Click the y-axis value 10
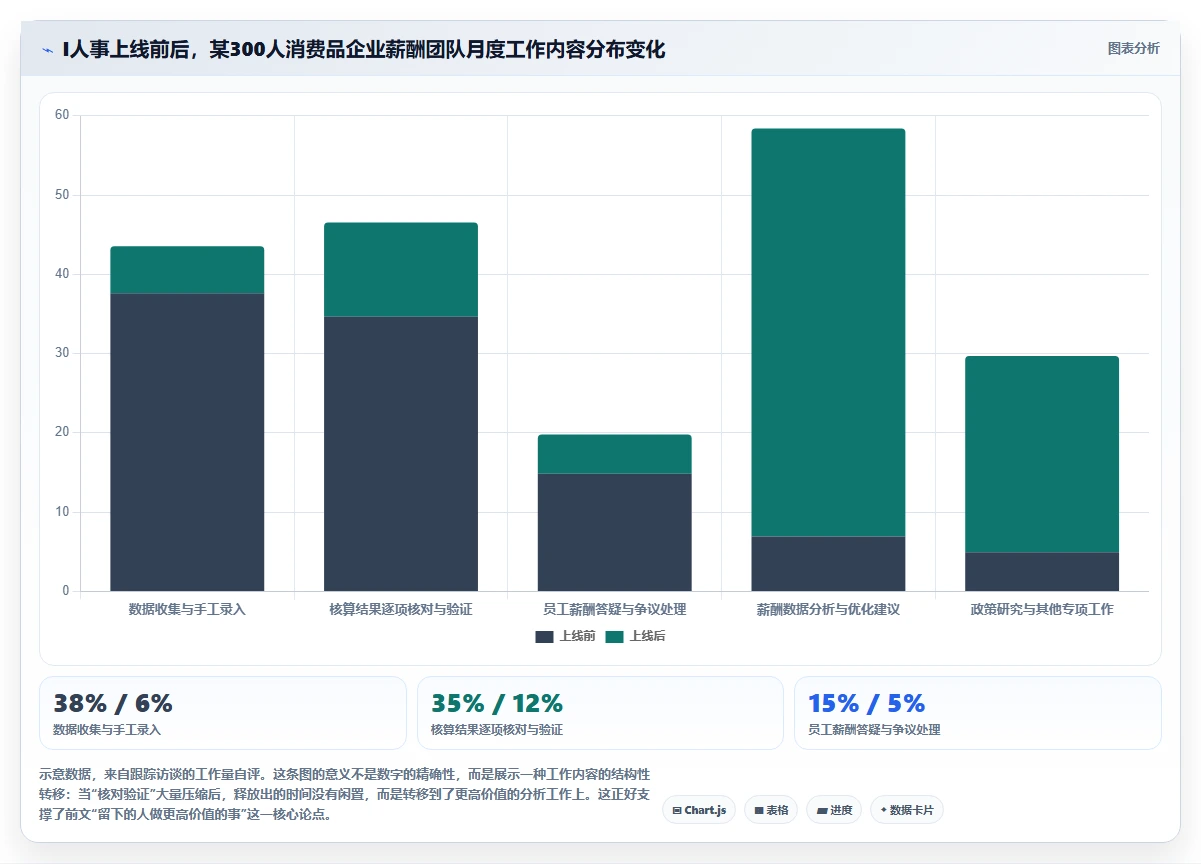Image resolution: width=1201 pixels, height=864 pixels. tap(62, 512)
